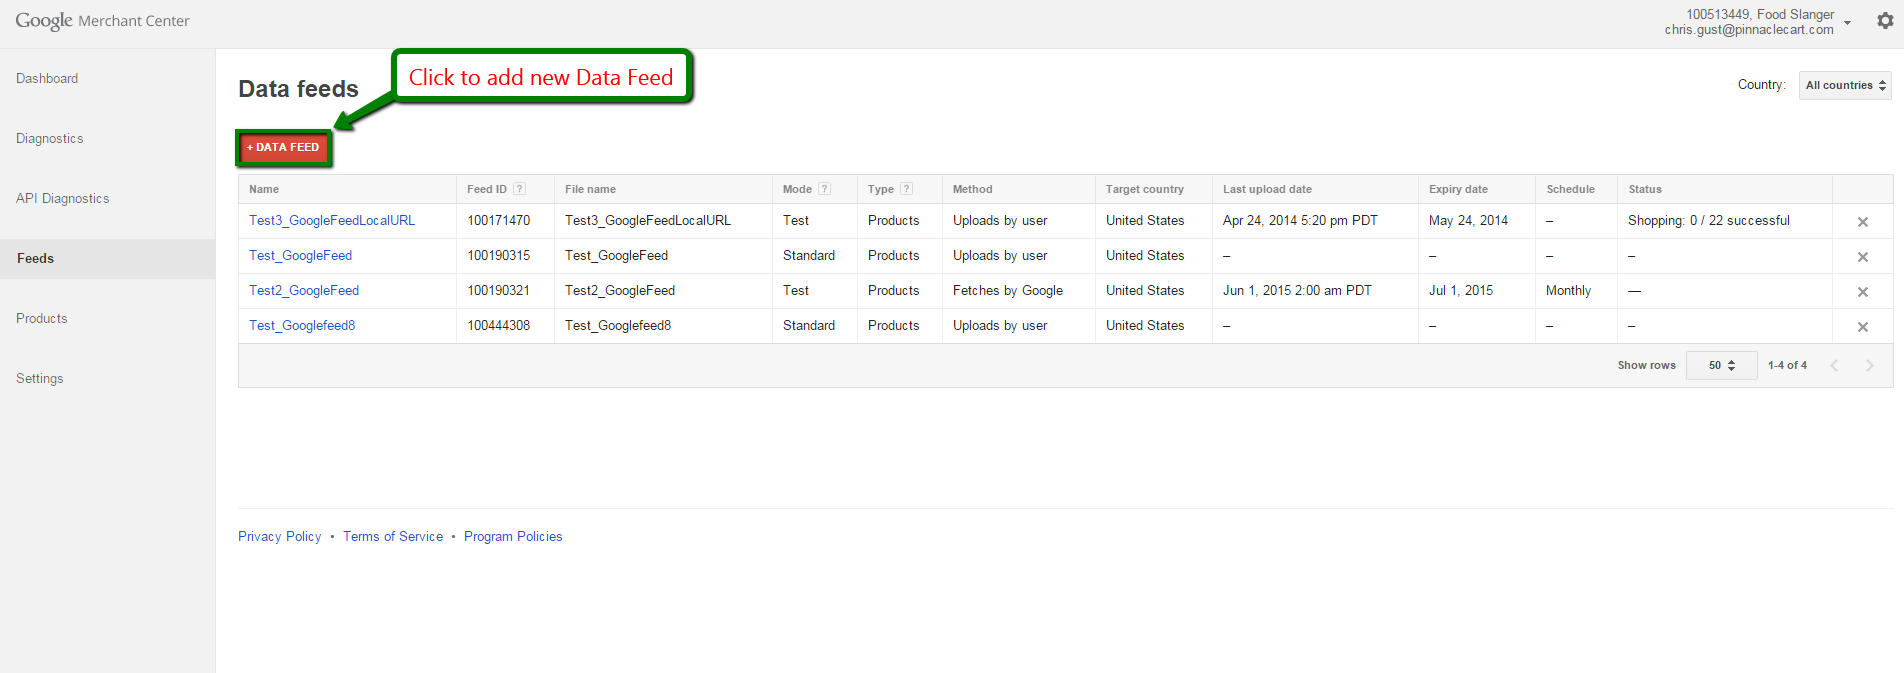Click the Expiry date column header
Image resolution: width=1904 pixels, height=673 pixels.
[x=1458, y=189]
